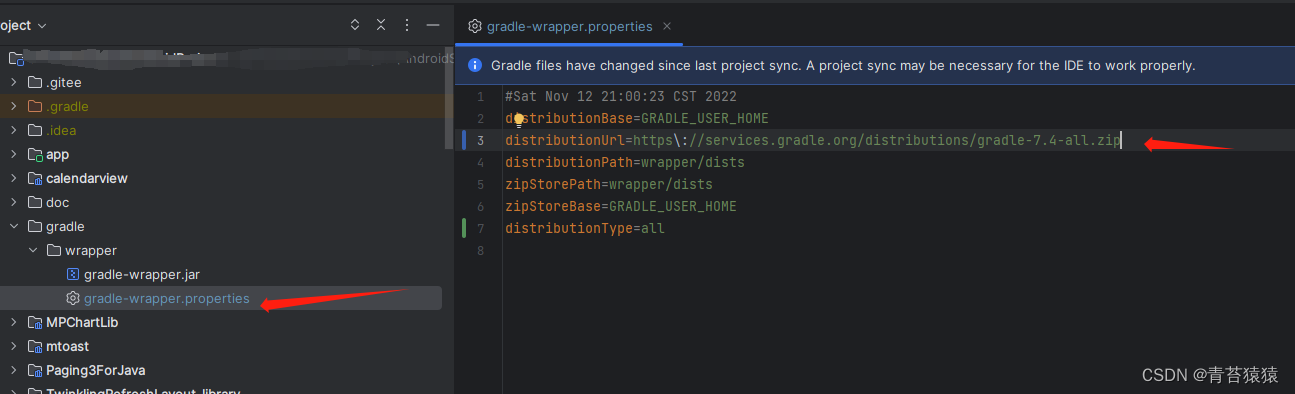Viewport: 1295px width, 394px height.
Task: Click the lightbulb quick-fix icon in editor
Action: pyautogui.click(x=520, y=119)
